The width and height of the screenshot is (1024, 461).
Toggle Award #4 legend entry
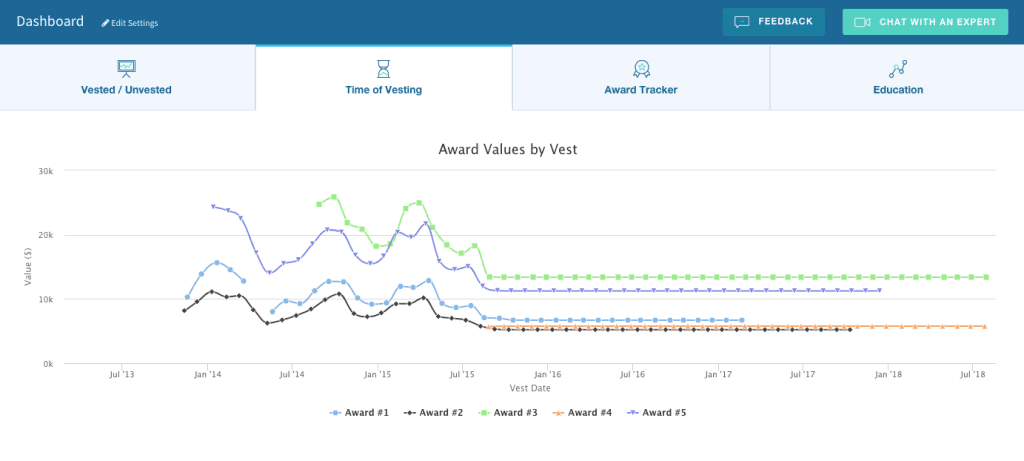tap(583, 413)
